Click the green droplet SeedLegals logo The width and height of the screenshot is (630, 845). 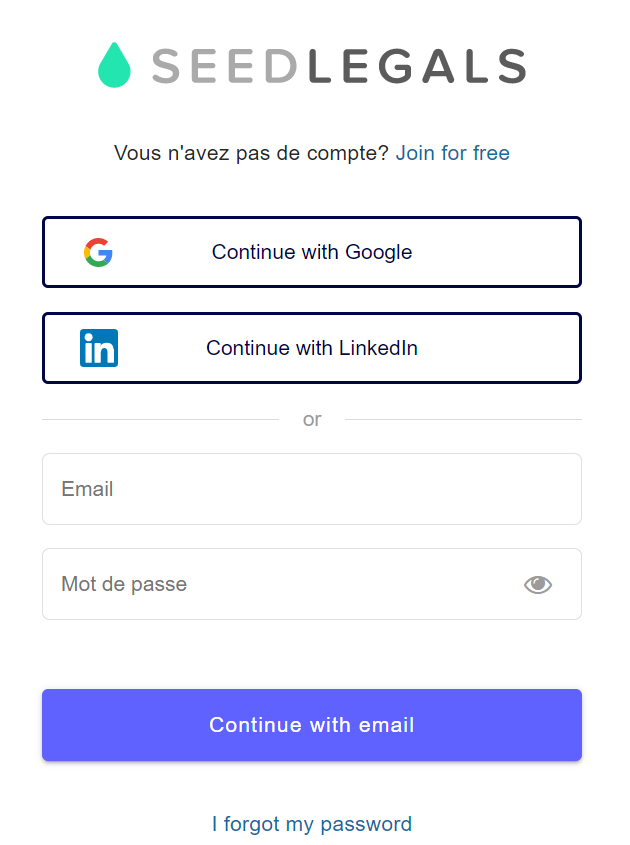click(114, 66)
